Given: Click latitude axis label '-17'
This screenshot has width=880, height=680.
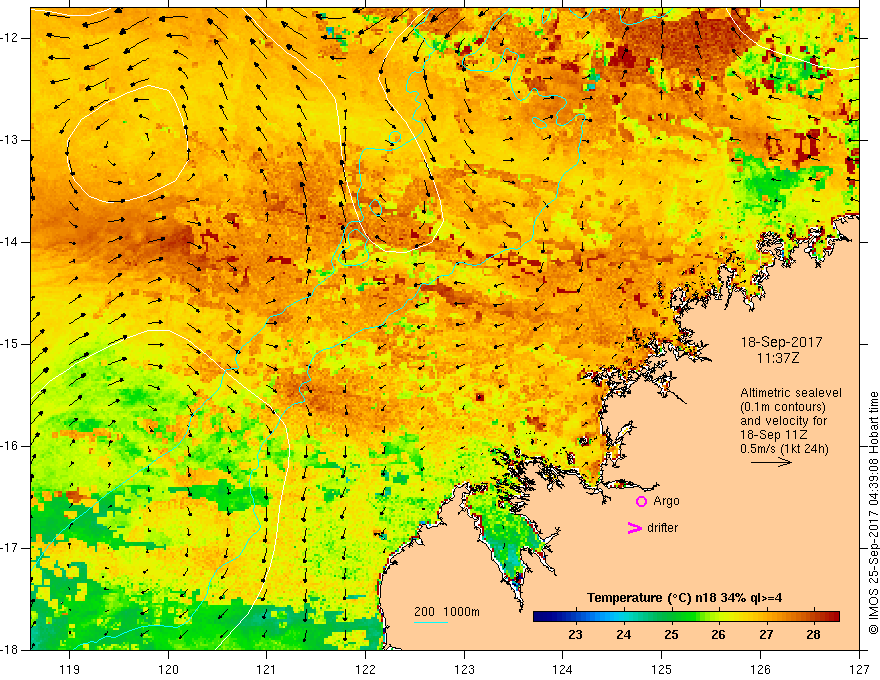Looking at the screenshot, I should [x=10, y=548].
